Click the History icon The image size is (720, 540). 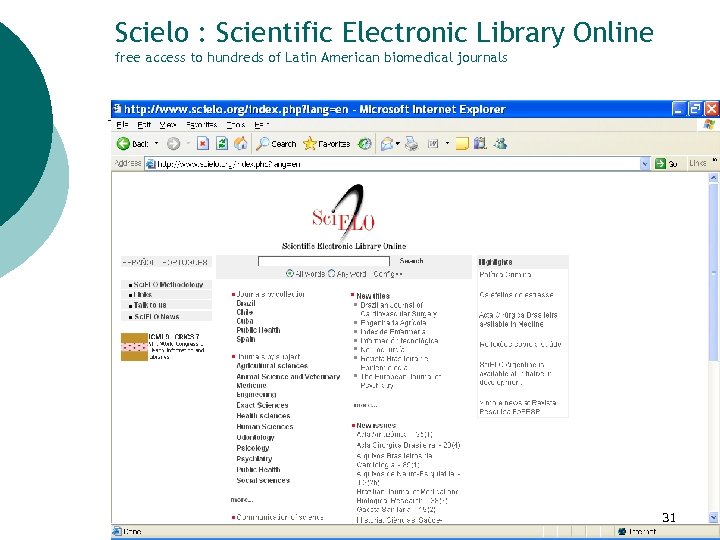[365, 144]
